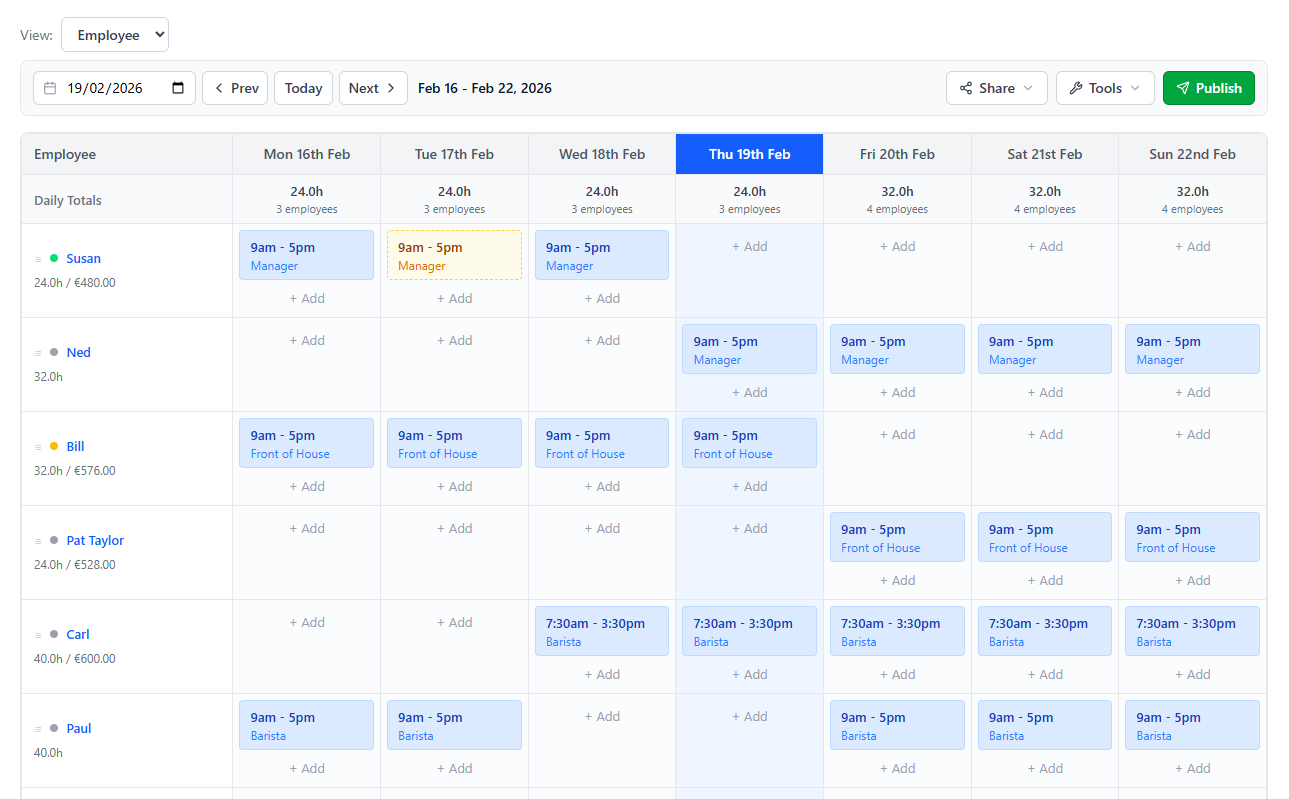Select the Sat 21st Feb column header
Screen dimensions: 1289x799
point(1044,153)
